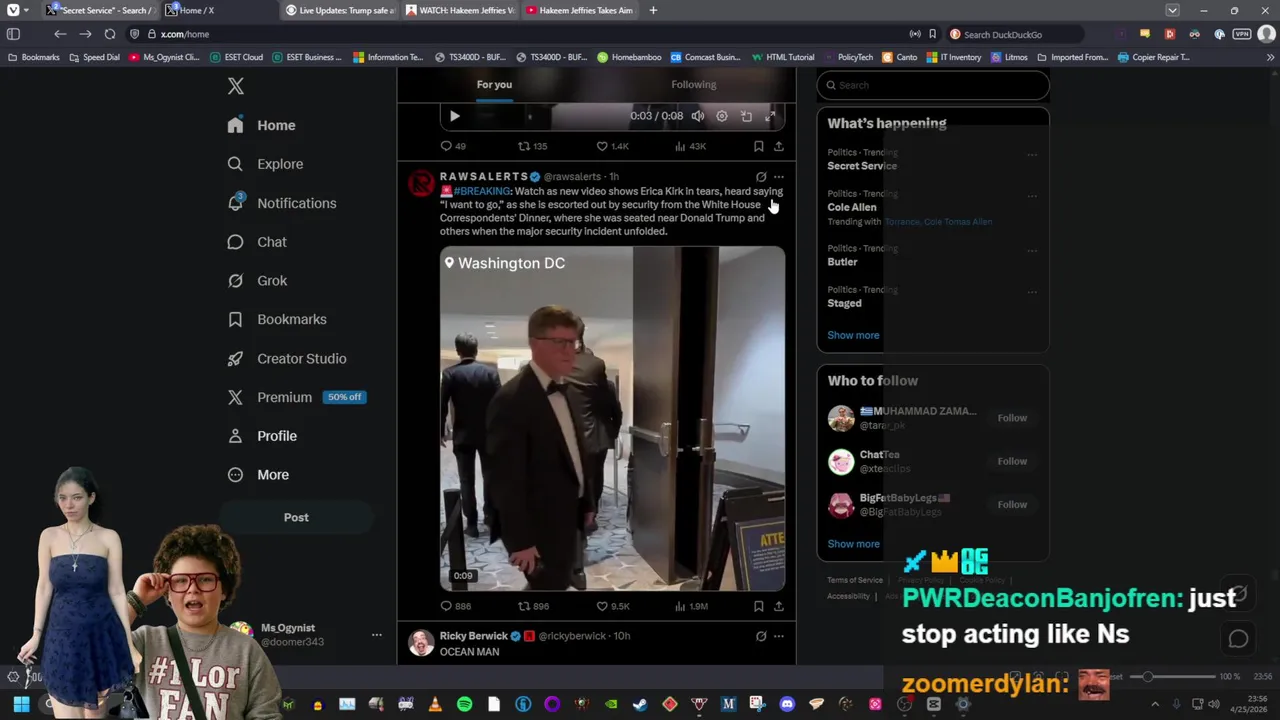
Task: Open options for Cole Allen trend
Action: [1032, 196]
